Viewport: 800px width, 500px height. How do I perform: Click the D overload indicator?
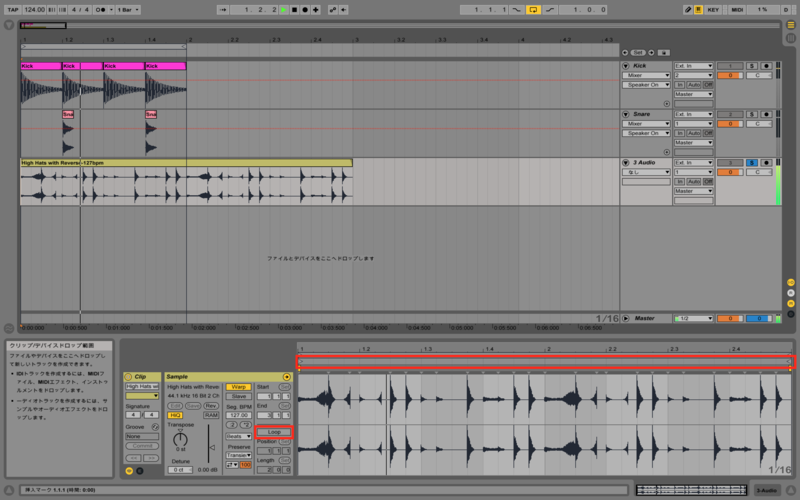pos(786,10)
